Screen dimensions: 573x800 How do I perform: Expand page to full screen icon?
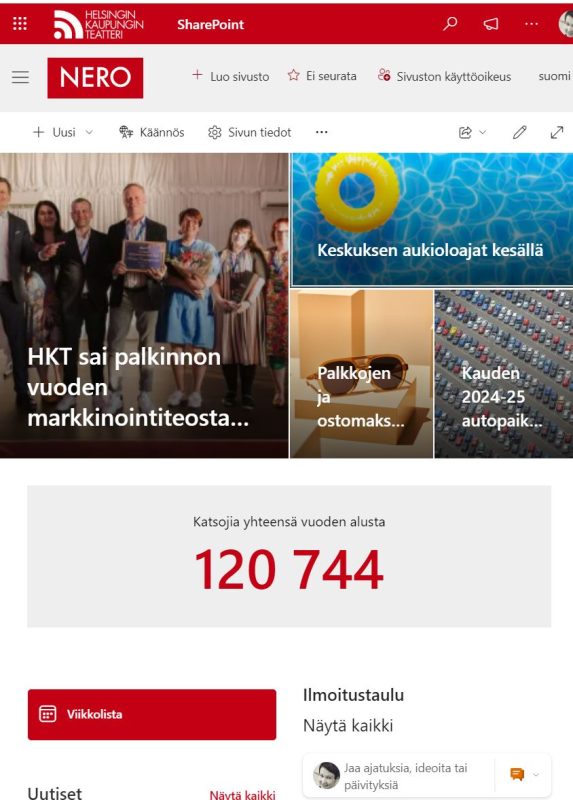coord(557,132)
